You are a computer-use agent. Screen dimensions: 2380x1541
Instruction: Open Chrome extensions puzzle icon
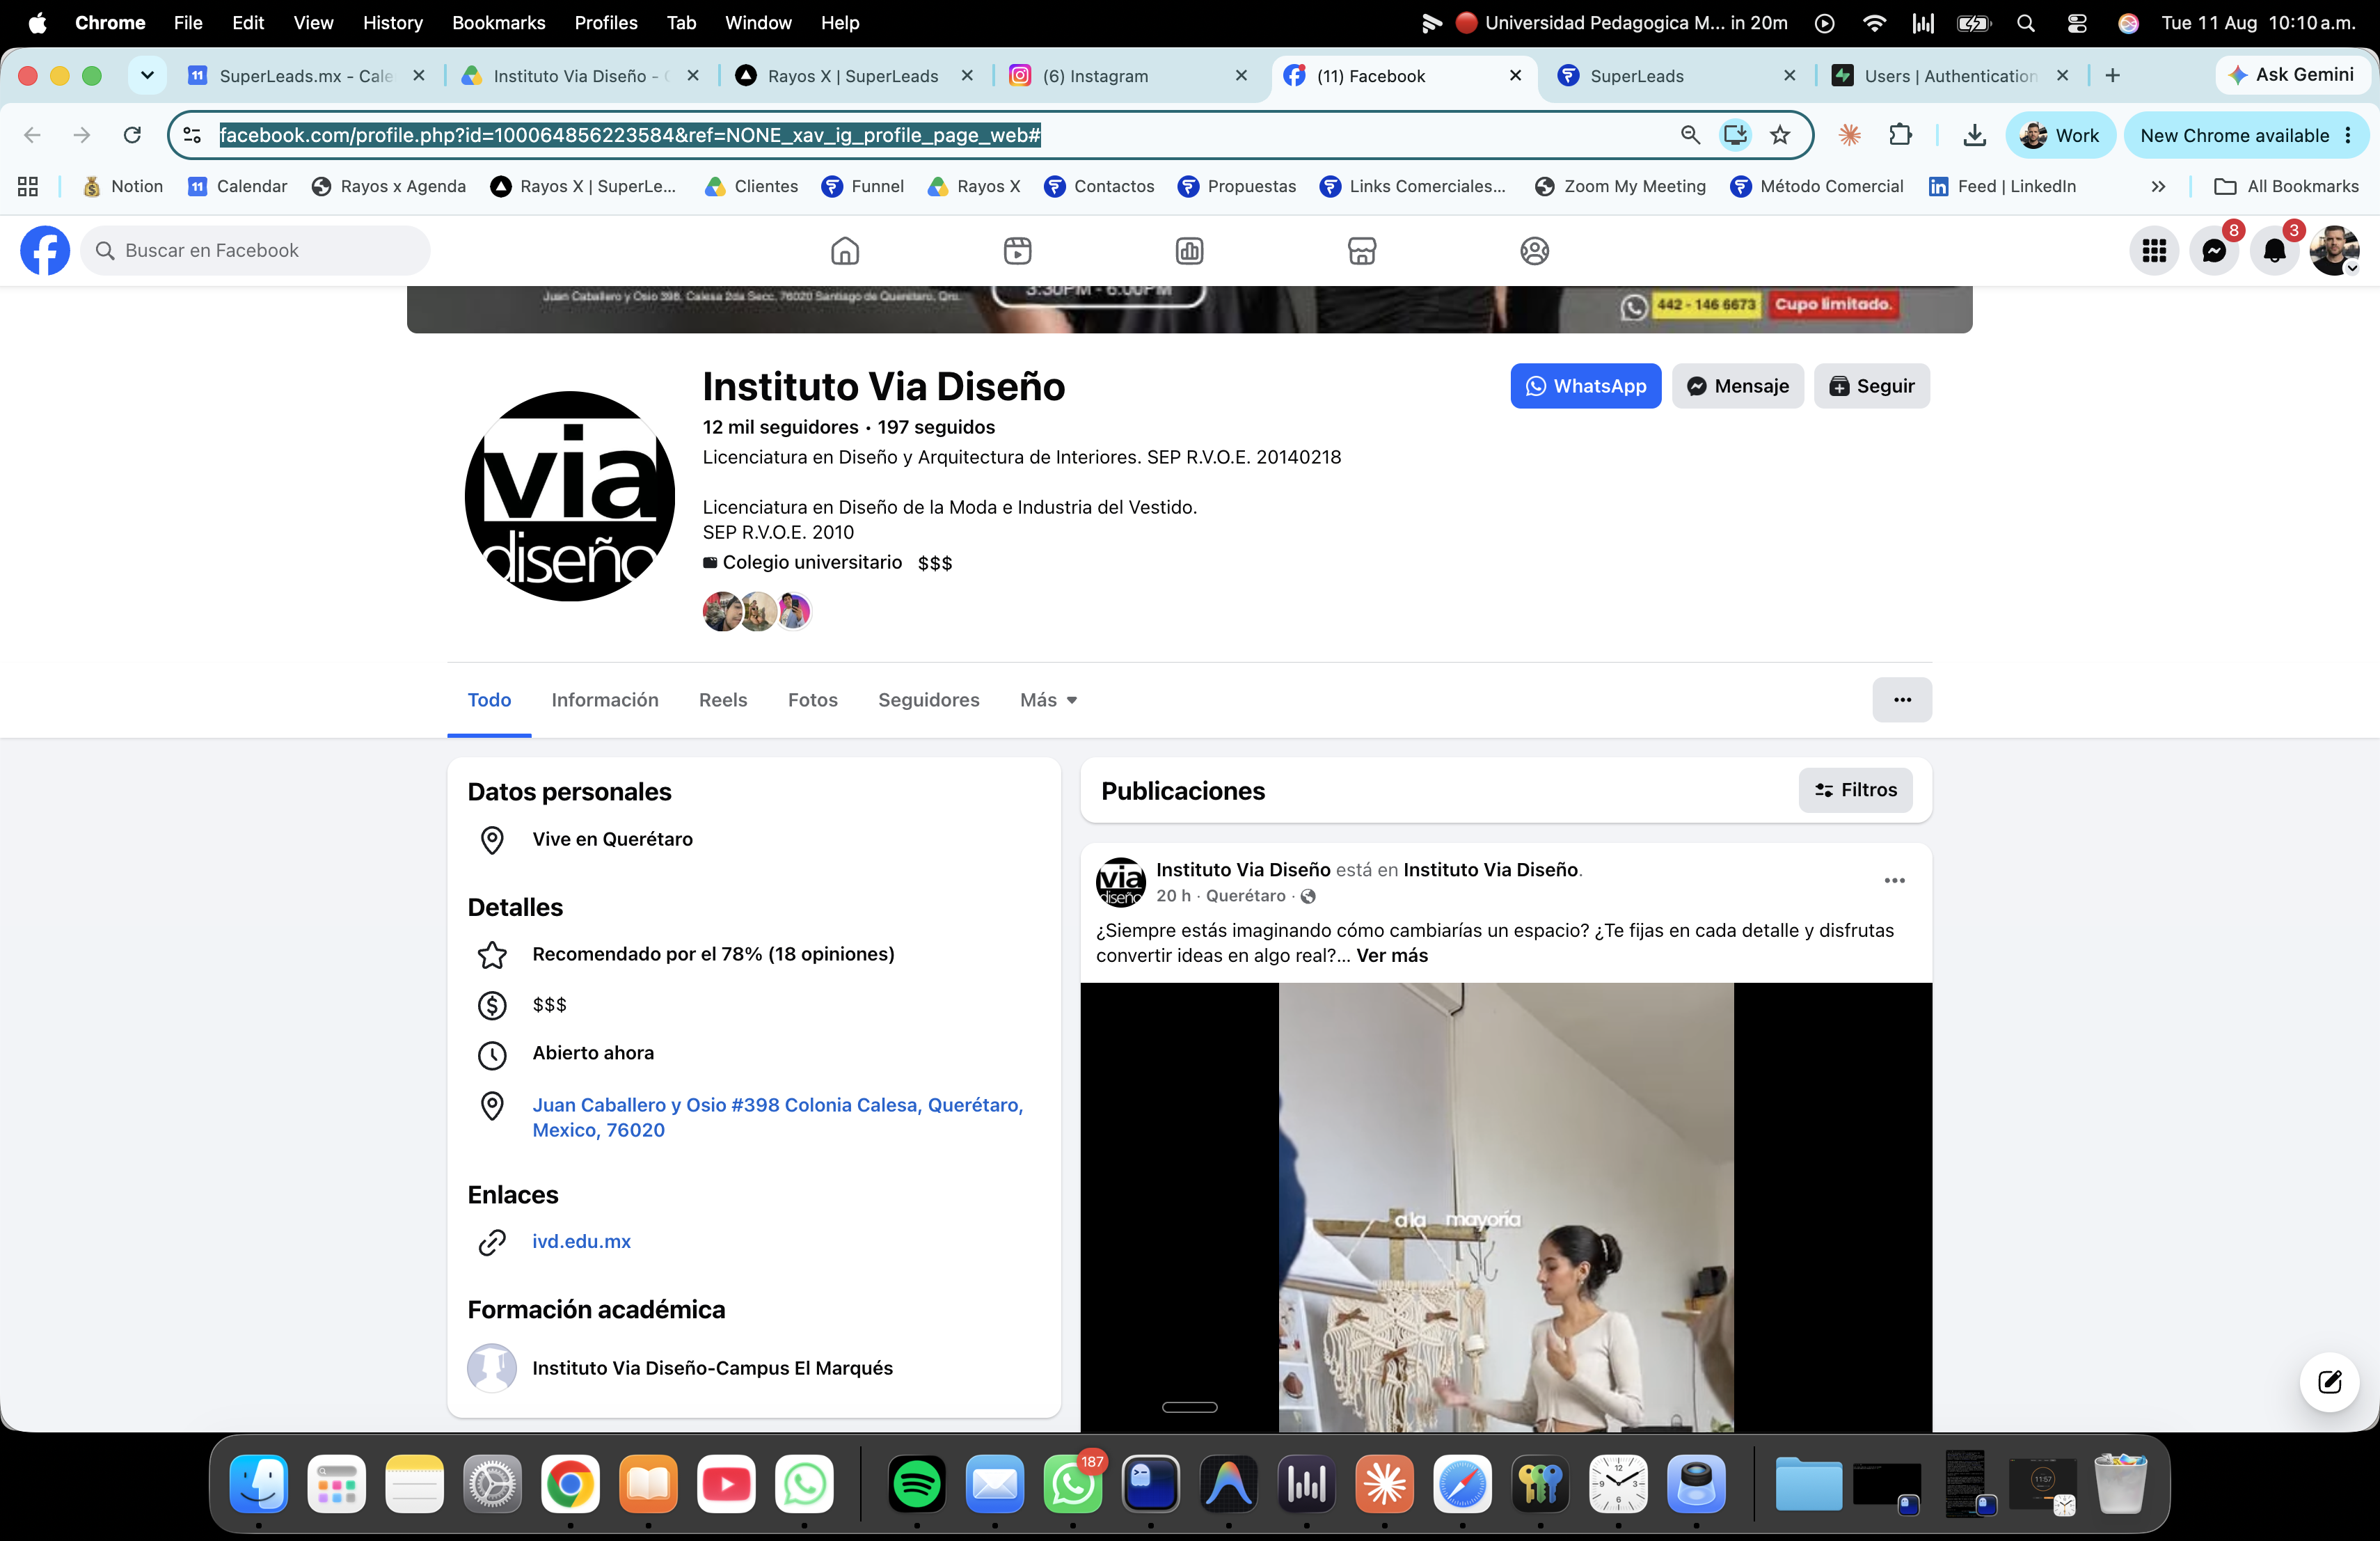[1900, 135]
